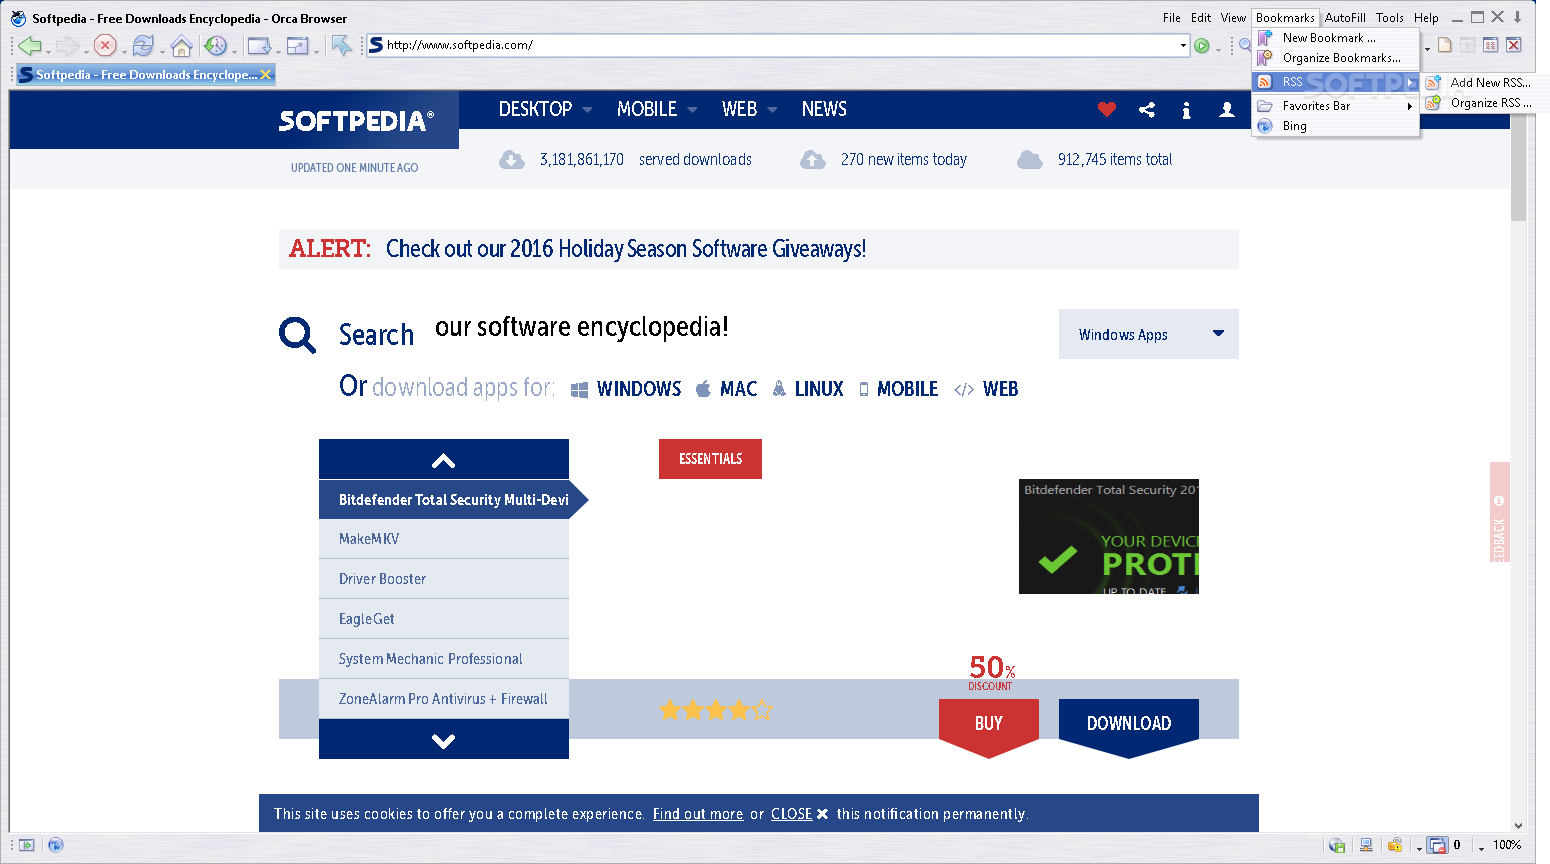Click the info icon in Softpedia header
This screenshot has width=1550, height=864.
click(1186, 110)
